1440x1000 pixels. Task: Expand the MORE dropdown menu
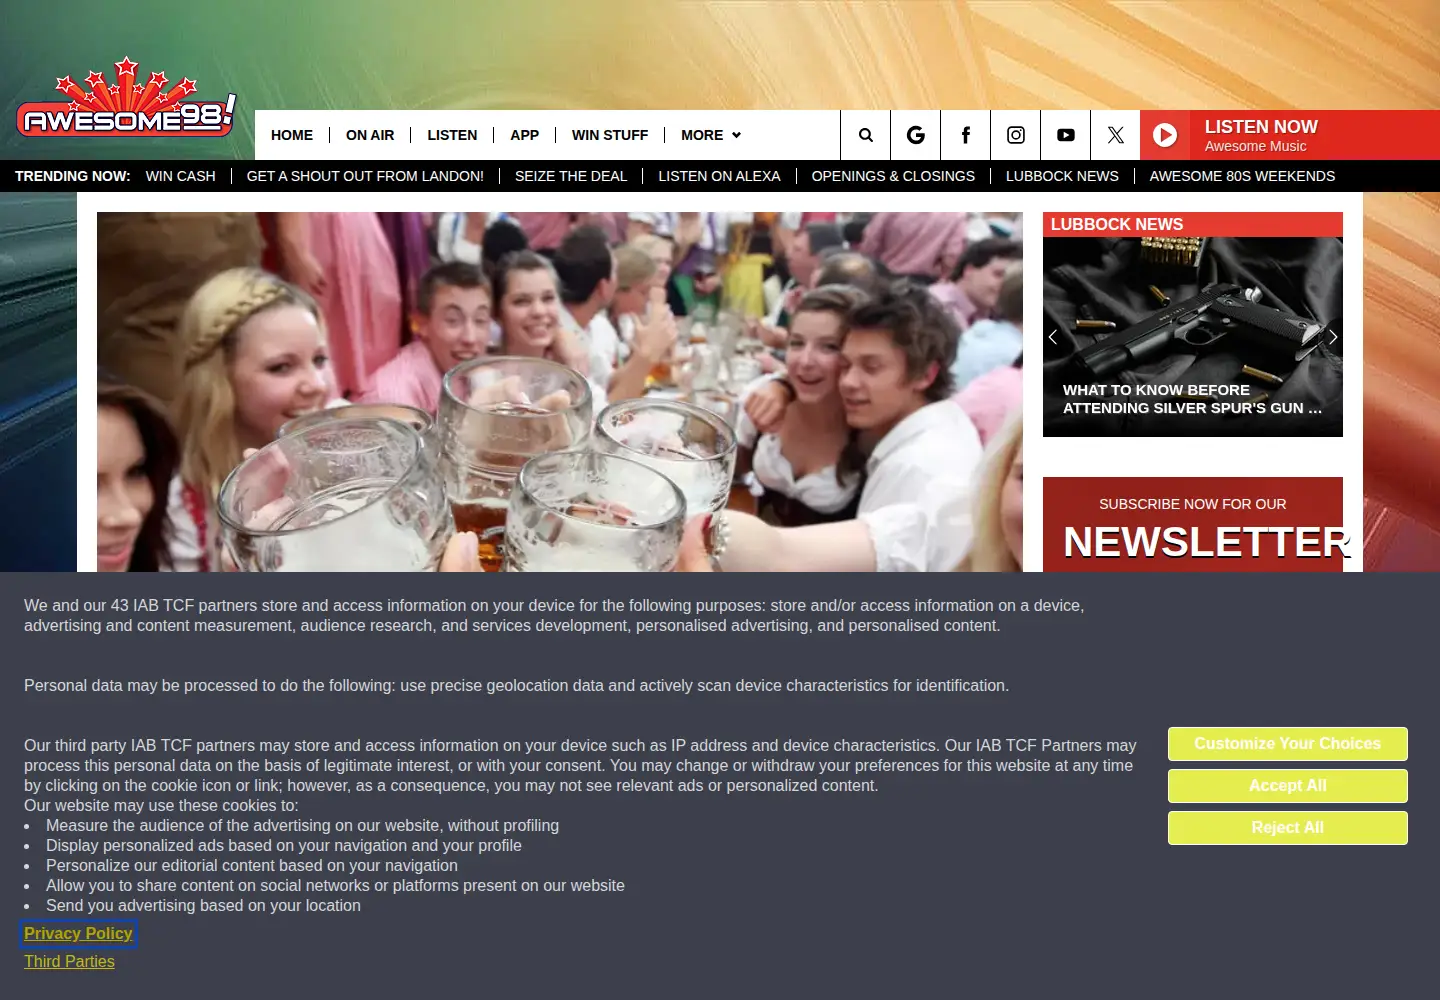point(711,135)
